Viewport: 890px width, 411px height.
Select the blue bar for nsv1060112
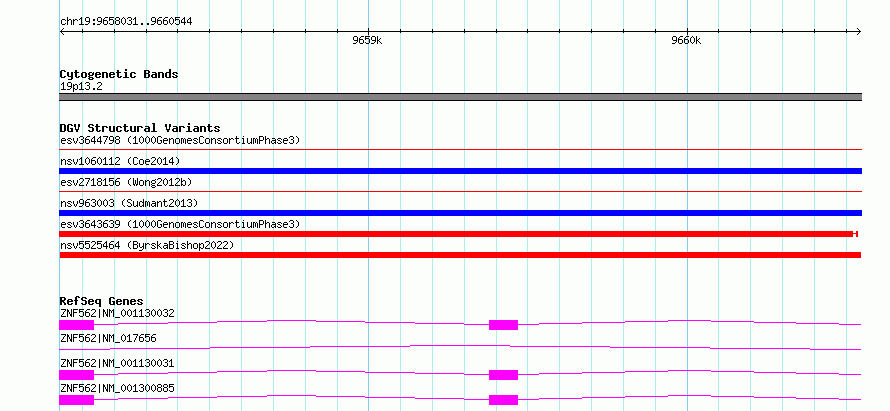point(460,171)
